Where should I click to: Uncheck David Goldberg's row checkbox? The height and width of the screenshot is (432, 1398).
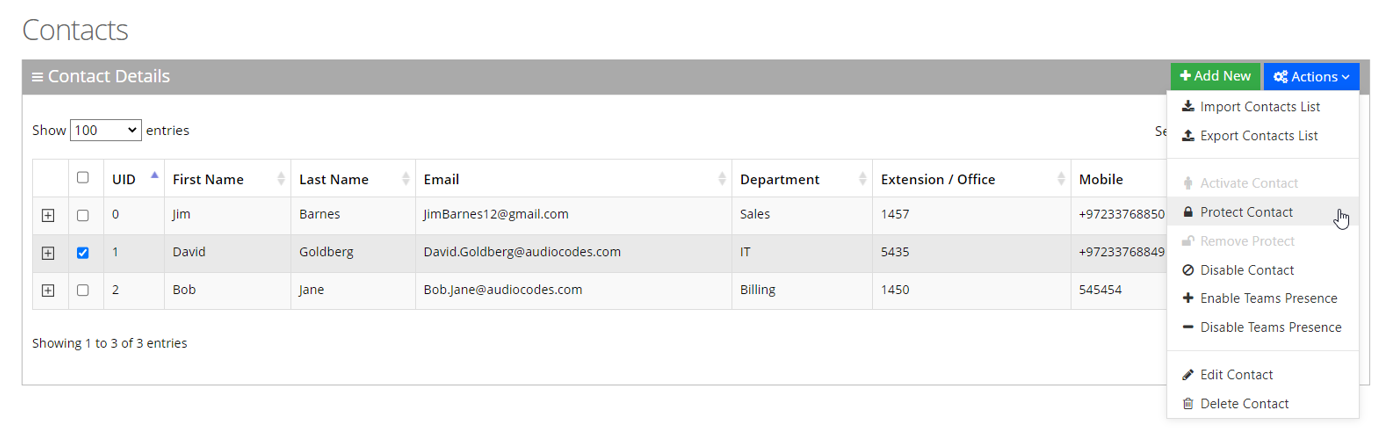tap(83, 253)
